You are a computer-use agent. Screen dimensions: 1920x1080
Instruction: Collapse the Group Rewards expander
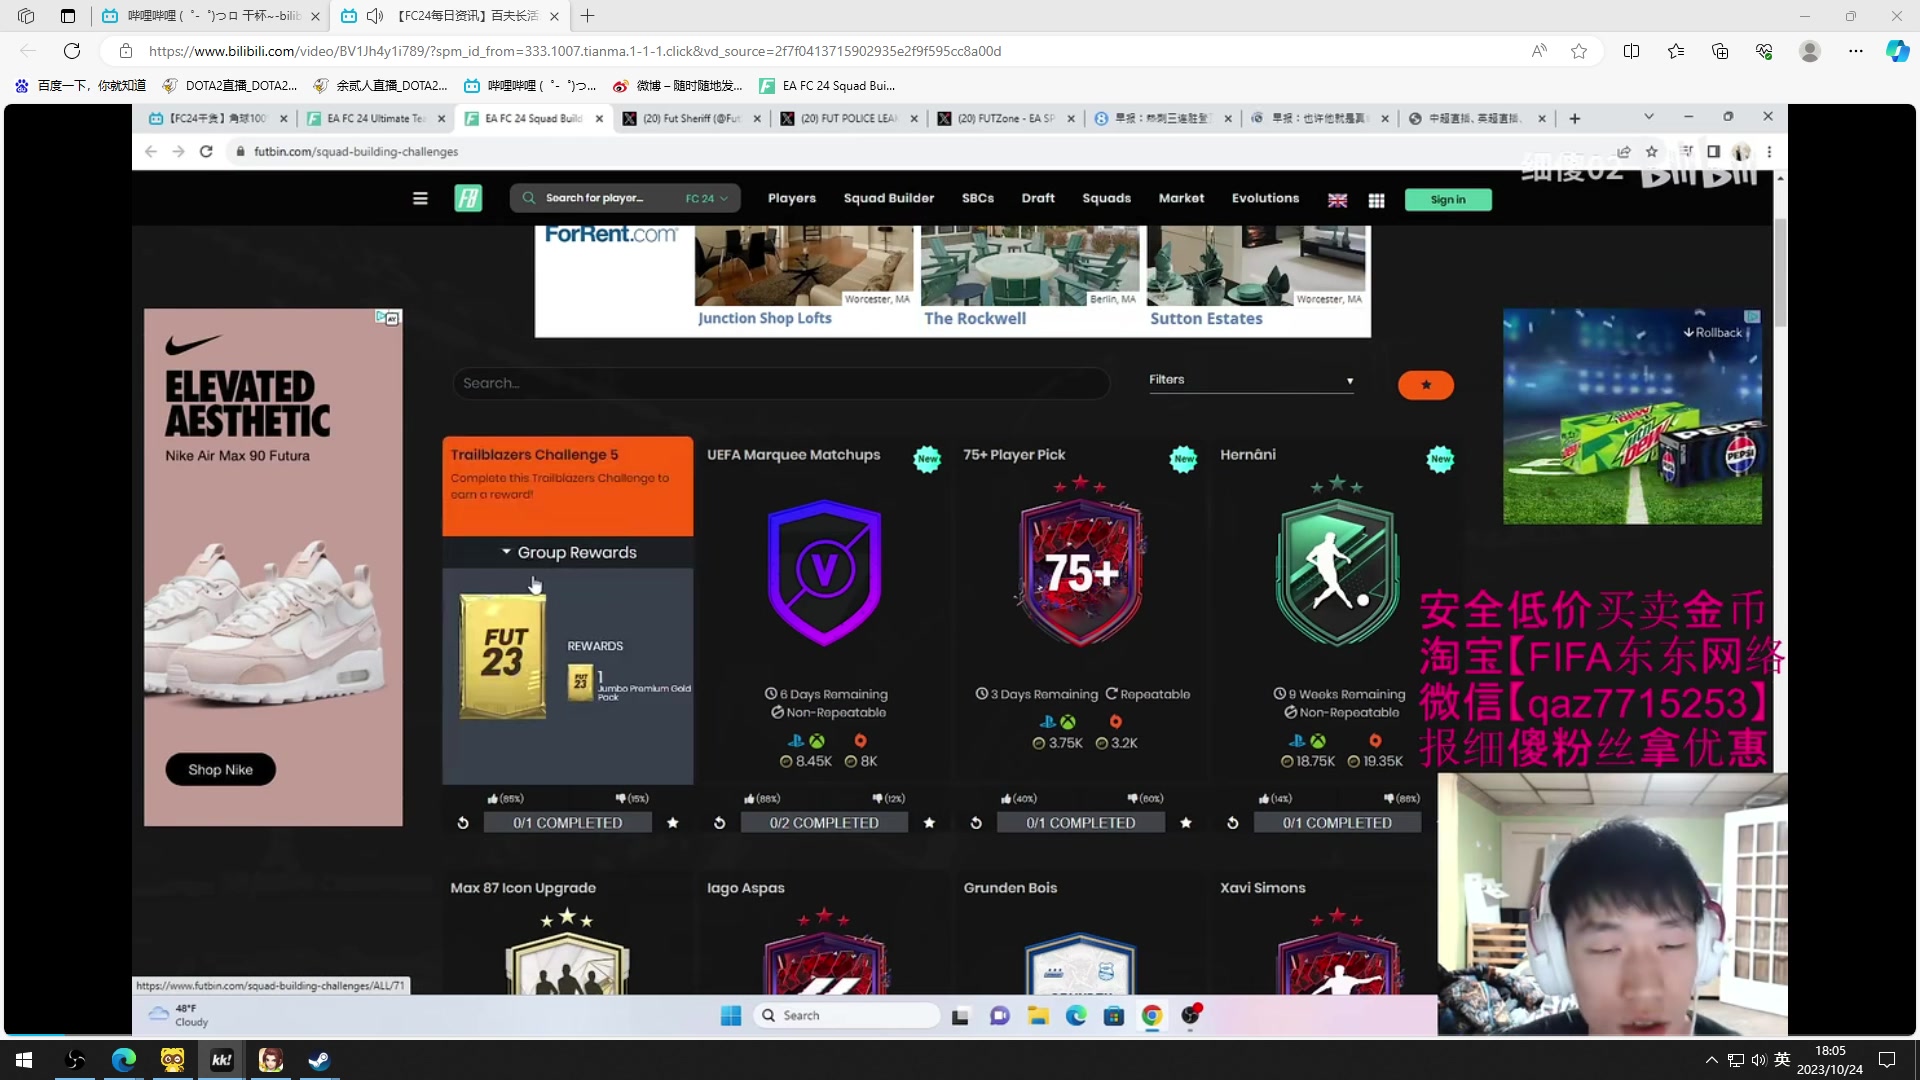568,552
